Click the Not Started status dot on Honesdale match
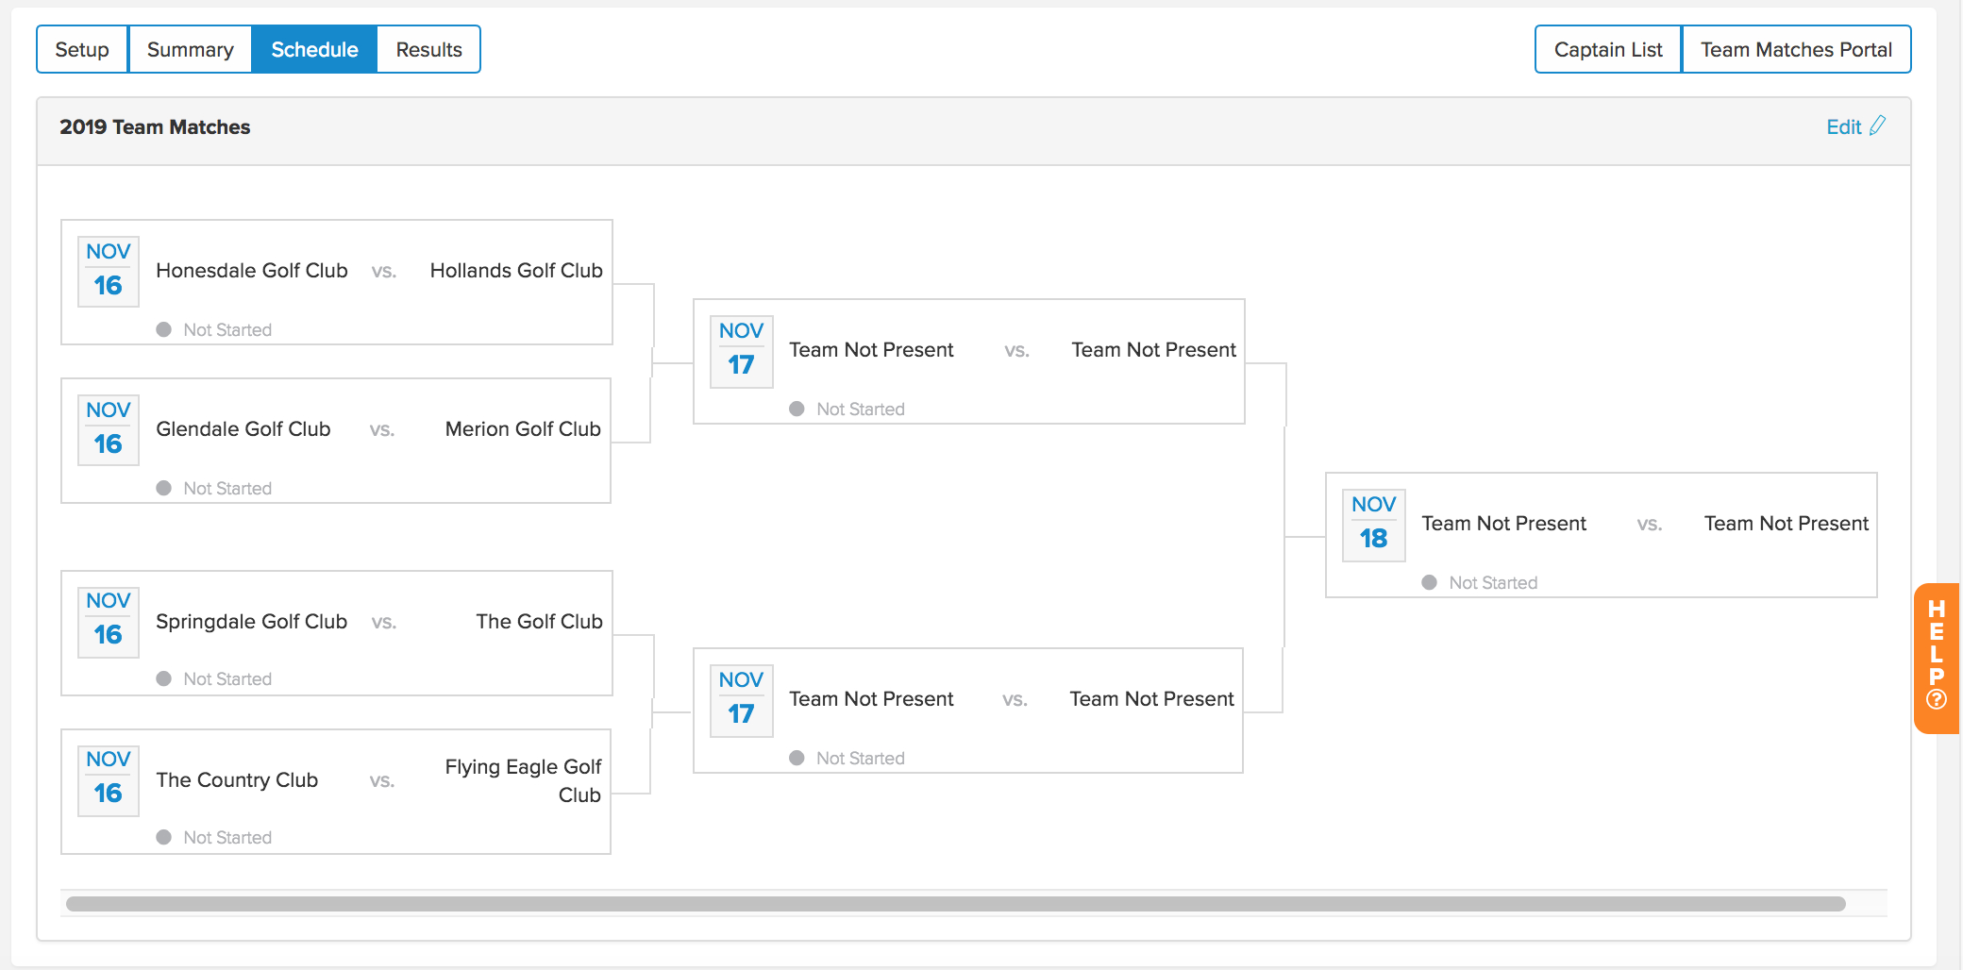This screenshot has width=1963, height=970. click(165, 329)
